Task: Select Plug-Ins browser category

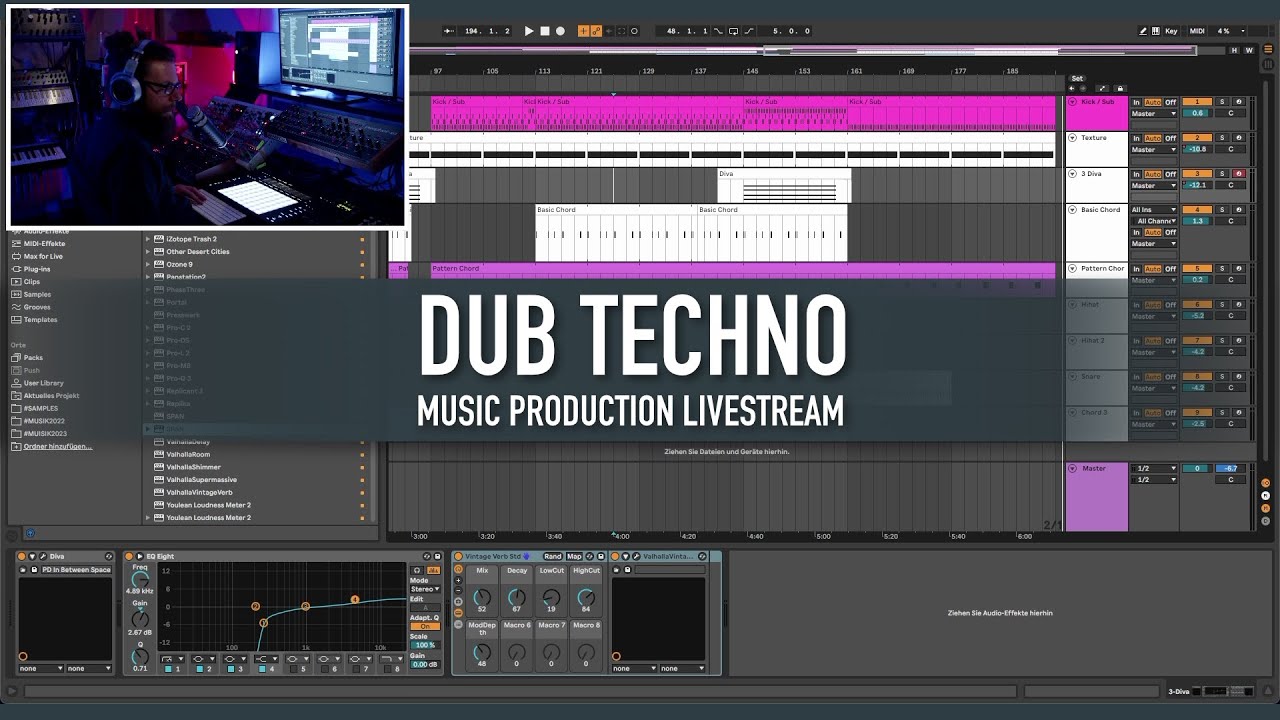Action: pos(37,269)
